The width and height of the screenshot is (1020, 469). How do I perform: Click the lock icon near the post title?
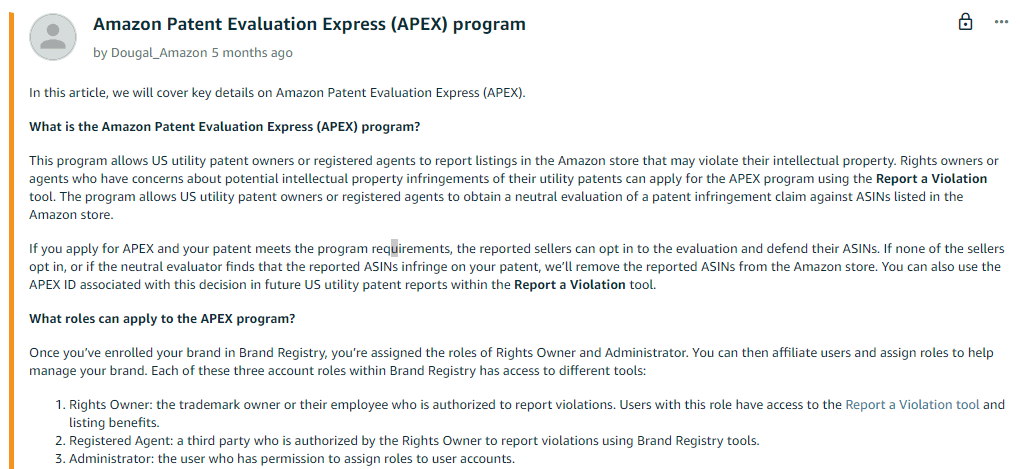(966, 23)
